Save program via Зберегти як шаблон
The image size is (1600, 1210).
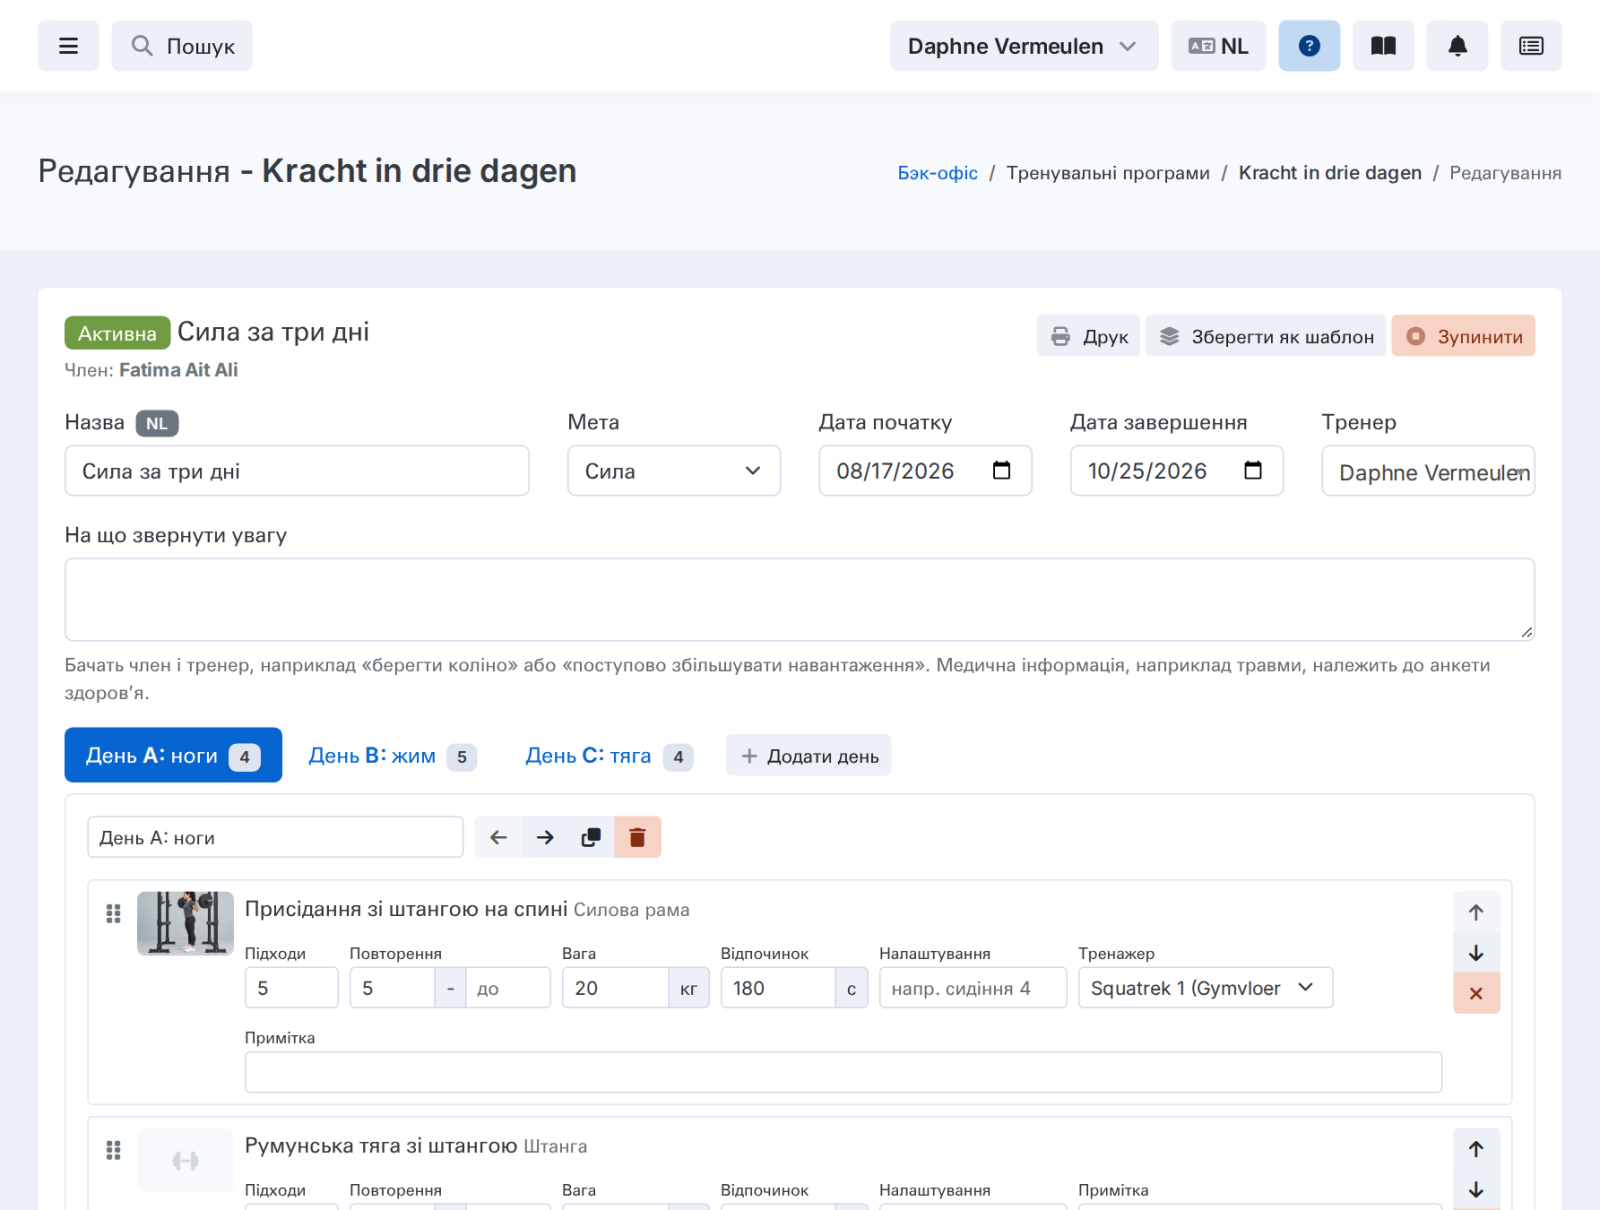(x=1266, y=337)
